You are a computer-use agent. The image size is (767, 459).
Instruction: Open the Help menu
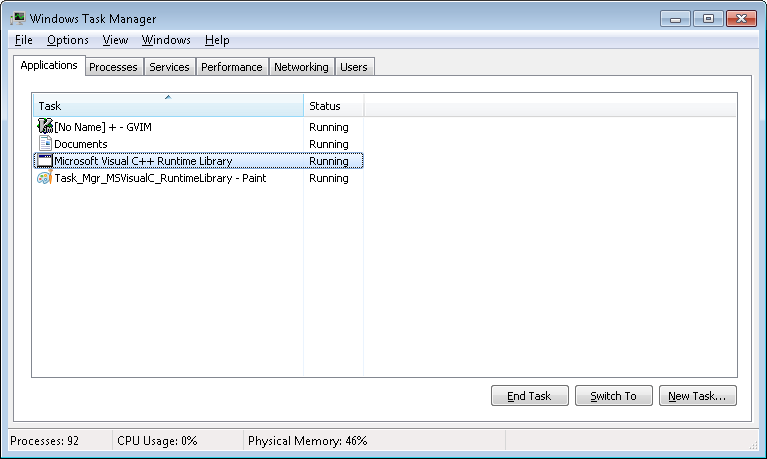217,40
